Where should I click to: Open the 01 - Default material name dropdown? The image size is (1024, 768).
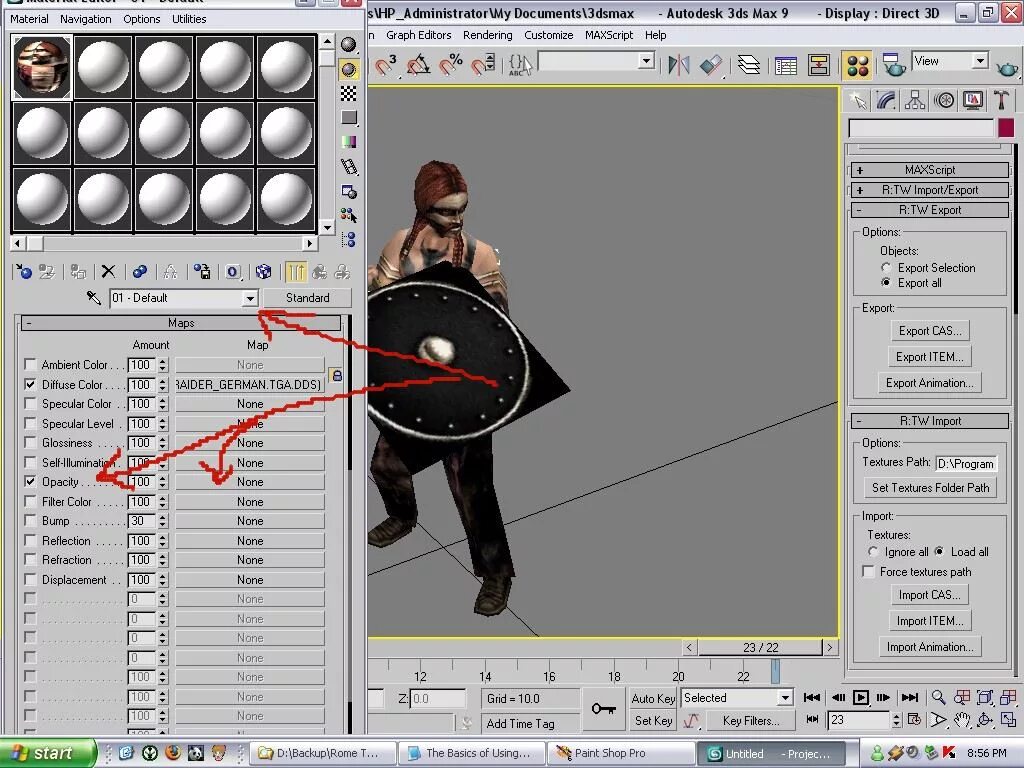(x=250, y=298)
